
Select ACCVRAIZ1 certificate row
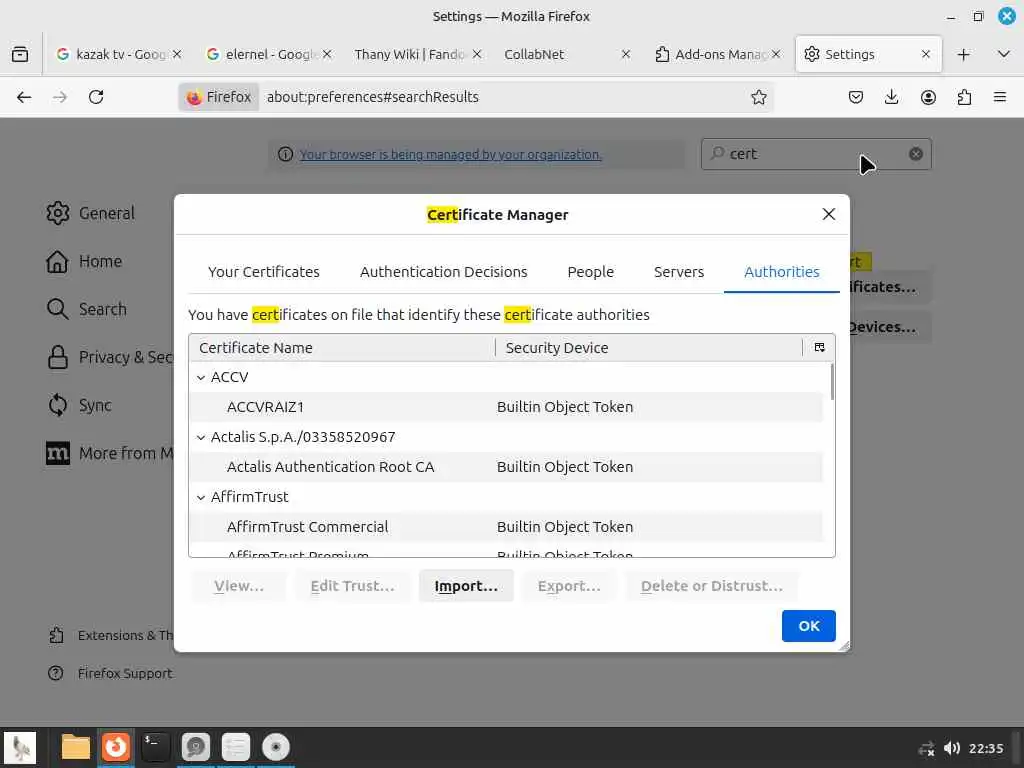pos(506,407)
